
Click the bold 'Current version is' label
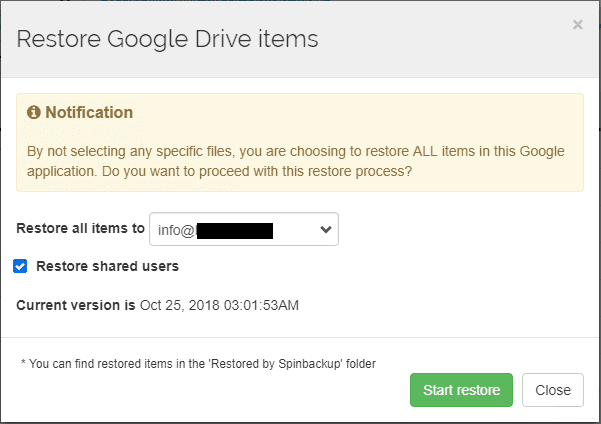coord(76,303)
